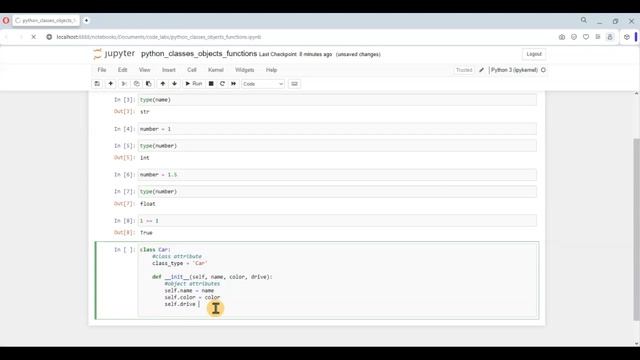The width and height of the screenshot is (640, 360).
Task: Copy selected cells icon
Action: pos(136,84)
